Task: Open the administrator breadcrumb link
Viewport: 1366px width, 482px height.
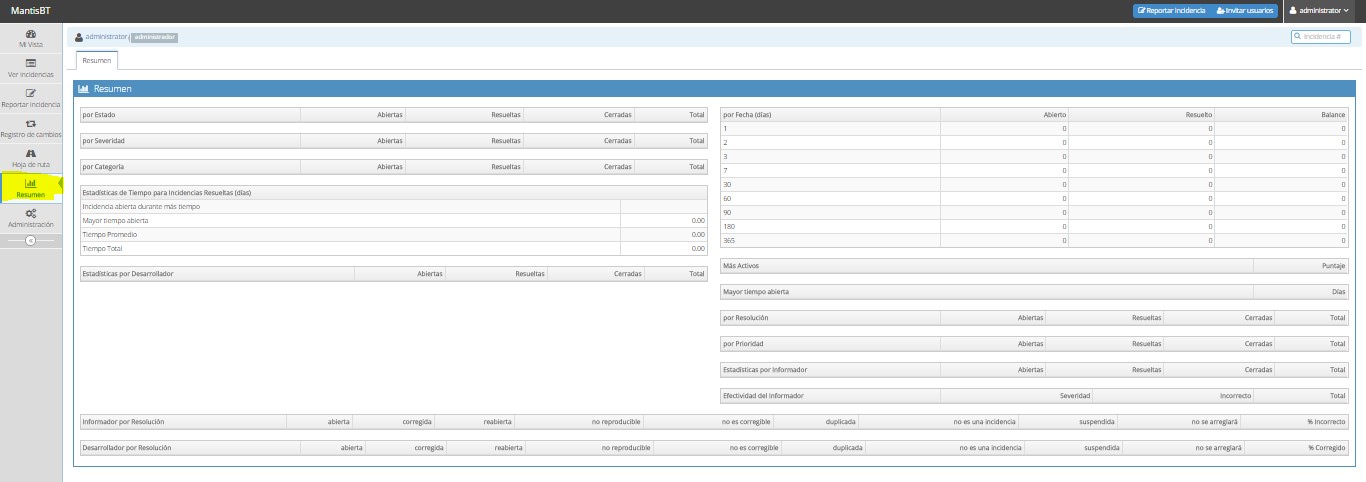Action: (x=106, y=37)
